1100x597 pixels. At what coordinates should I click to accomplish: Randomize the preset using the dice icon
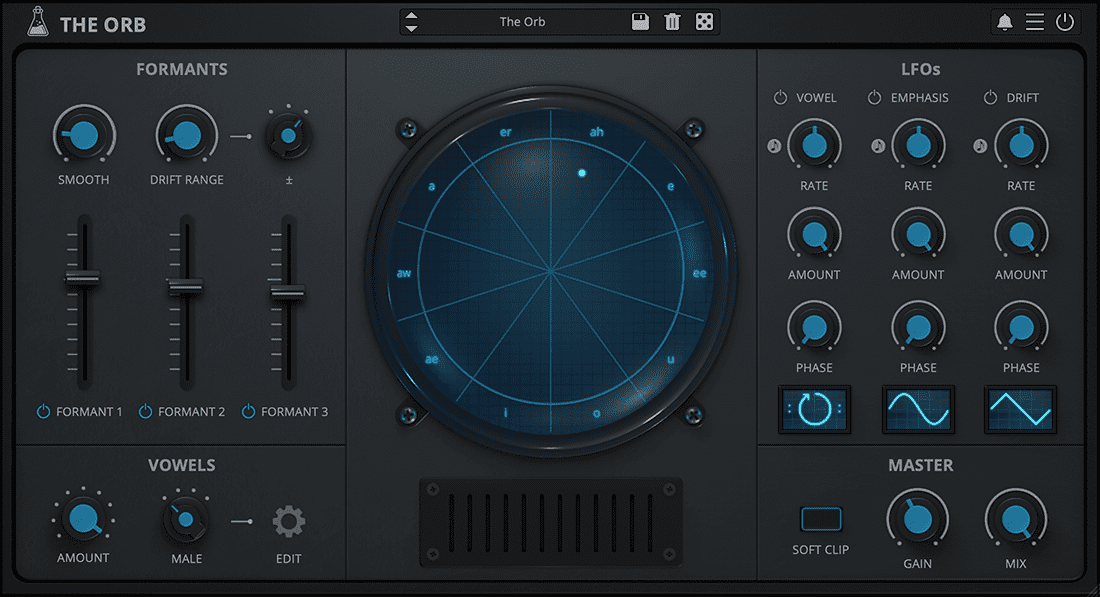(704, 21)
